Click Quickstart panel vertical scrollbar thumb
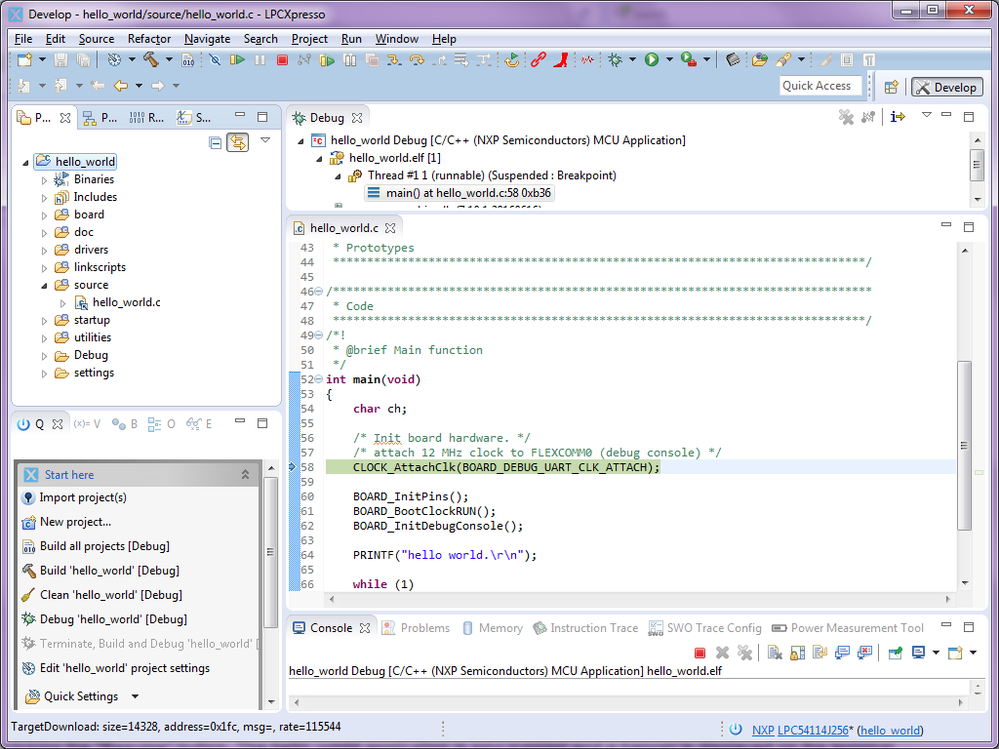The width and height of the screenshot is (999, 749). click(270, 552)
